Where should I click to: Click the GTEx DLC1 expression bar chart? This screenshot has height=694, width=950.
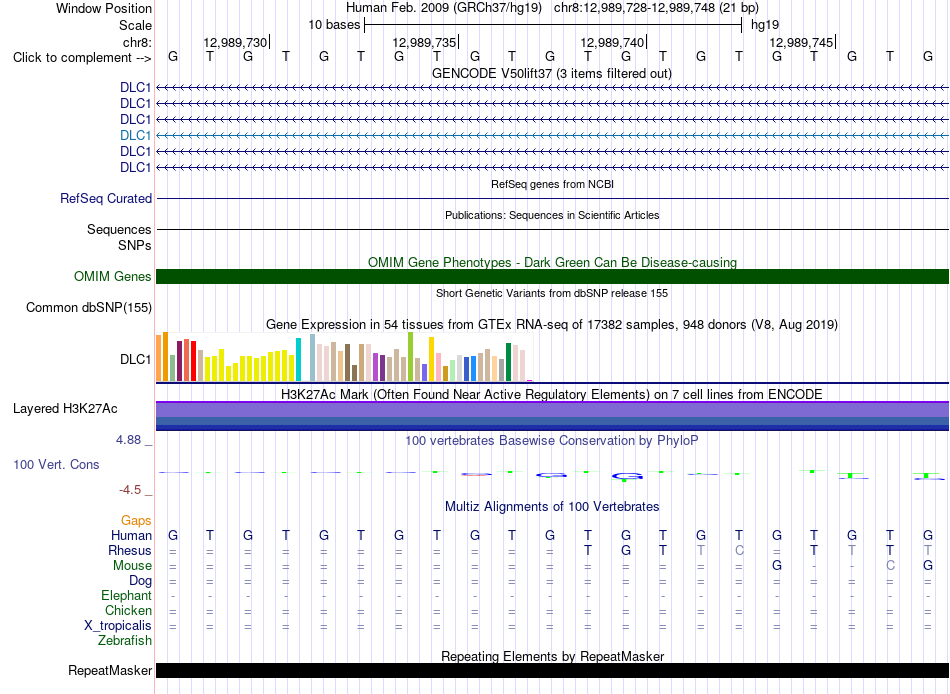[x=344, y=357]
